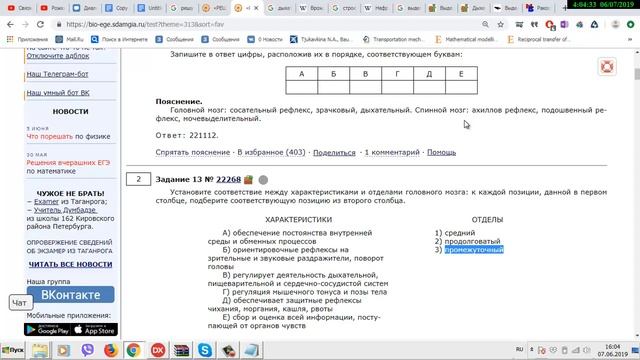Reload the page with the refresh icon
Image resolution: width=640 pixels, height=360 pixels.
click(x=40, y=24)
